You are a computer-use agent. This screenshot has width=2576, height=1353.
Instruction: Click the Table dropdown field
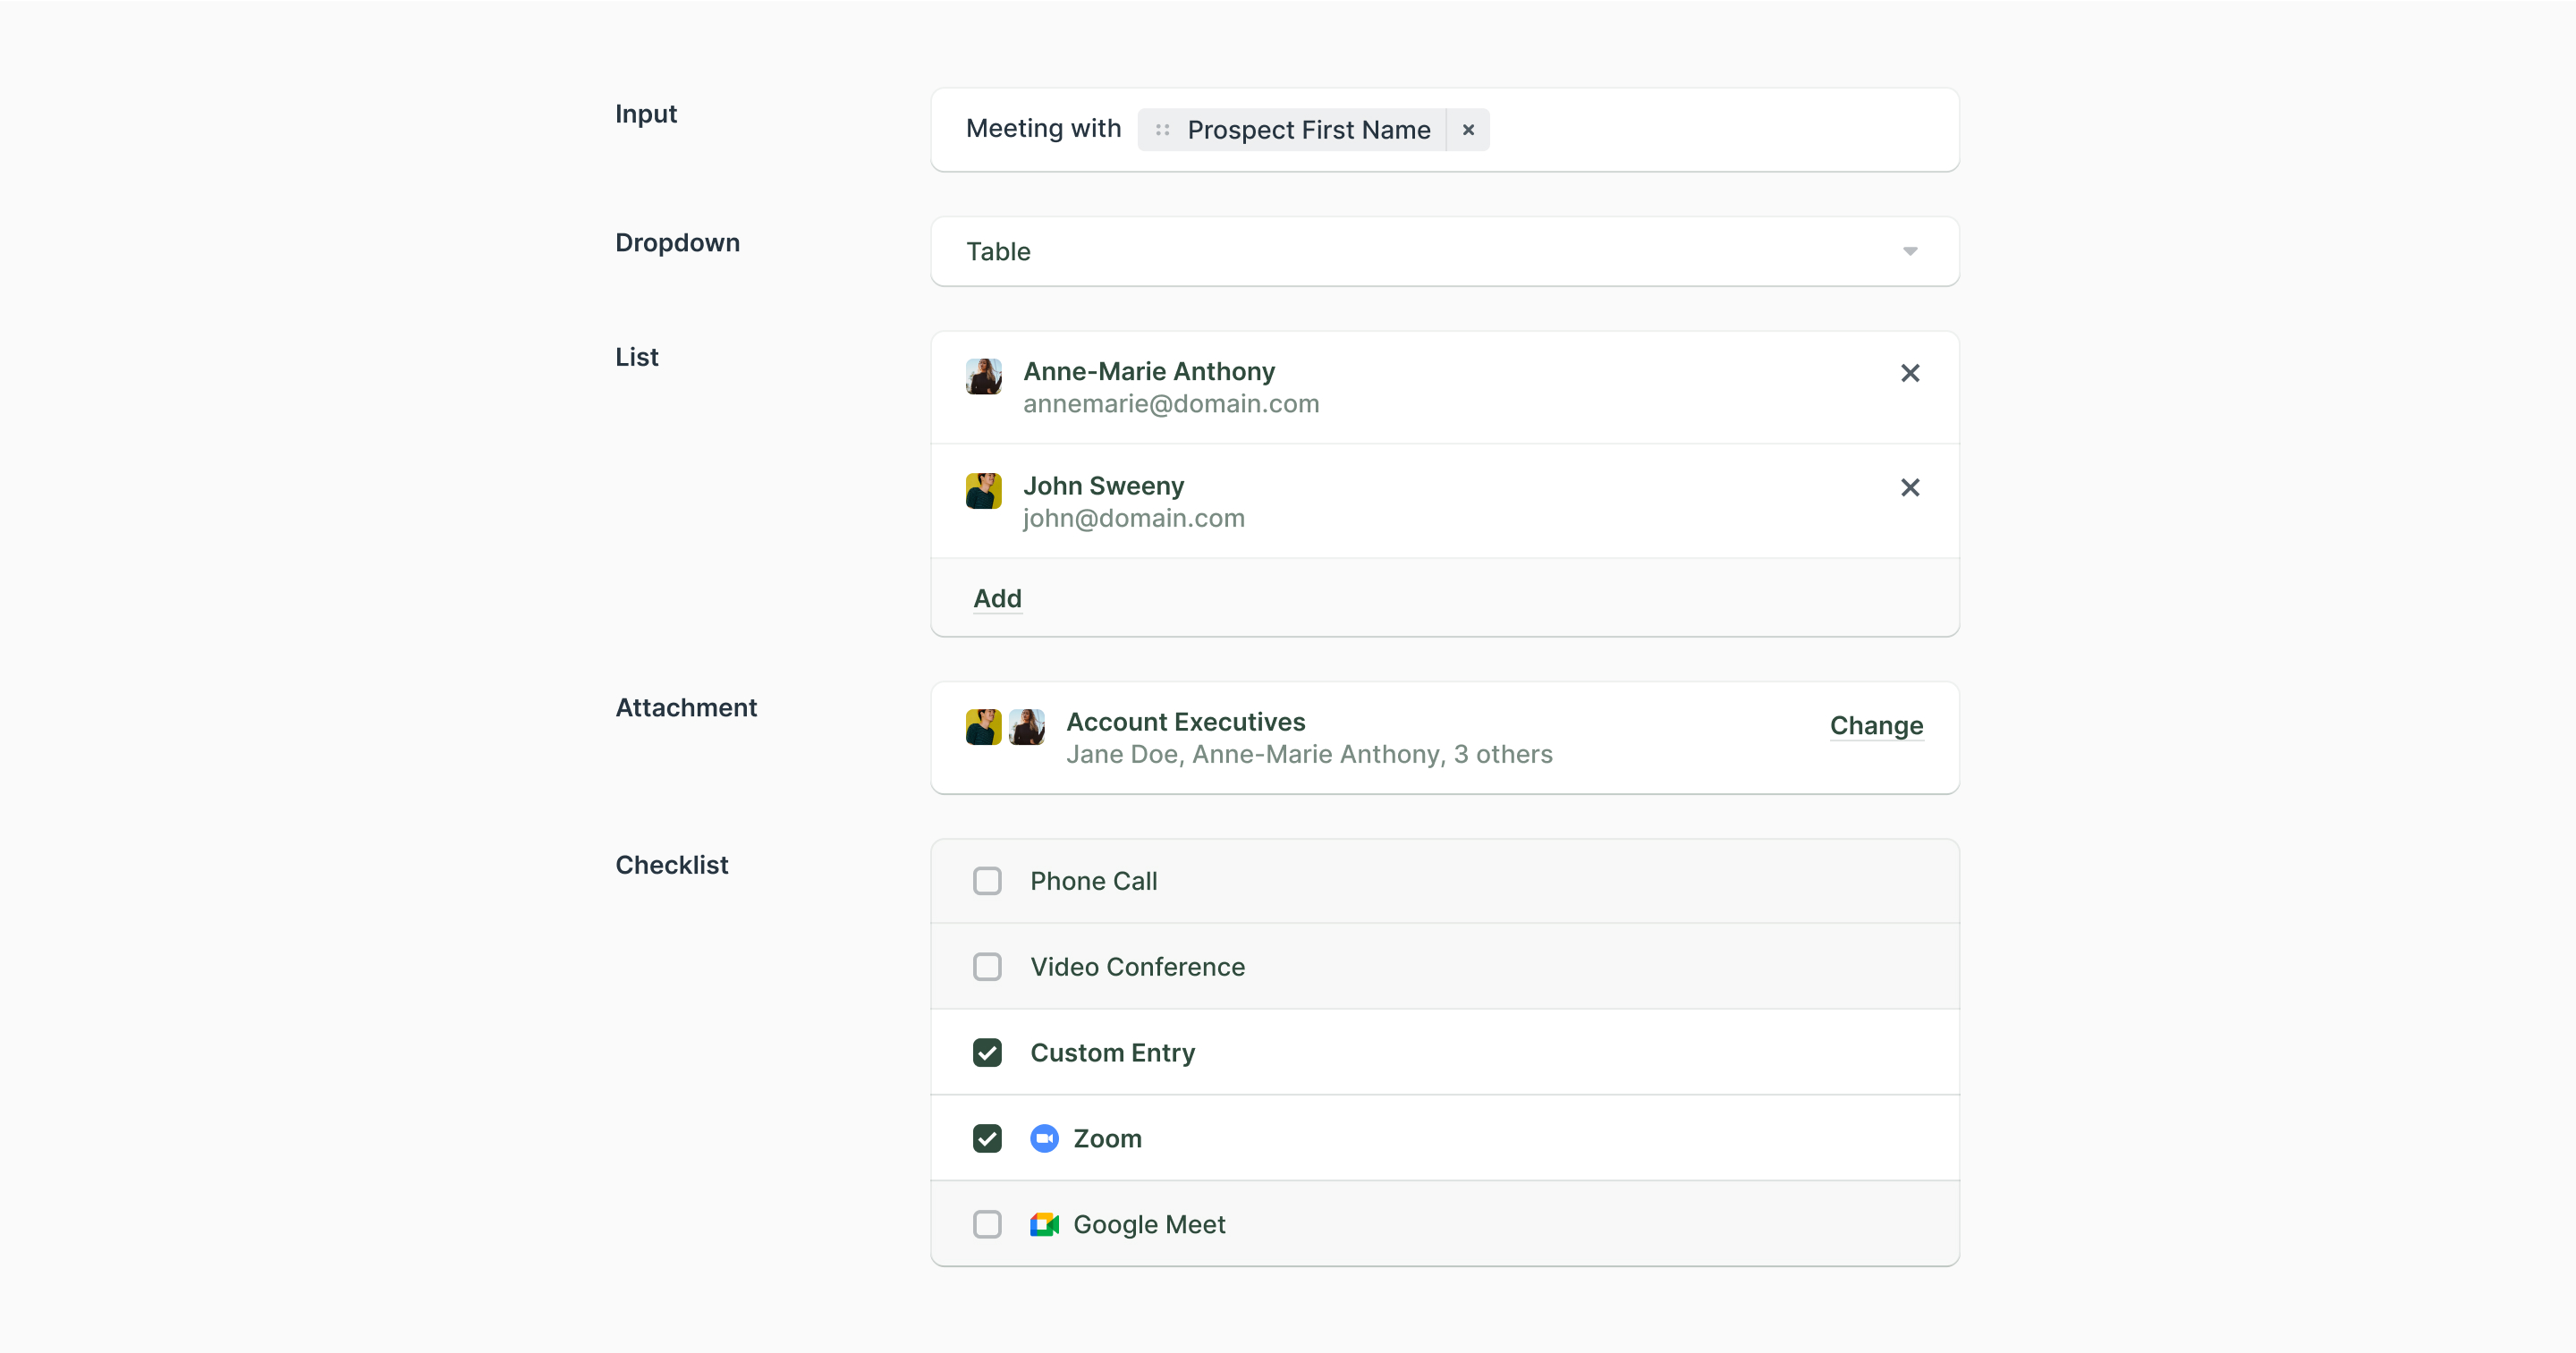click(x=1400, y=251)
